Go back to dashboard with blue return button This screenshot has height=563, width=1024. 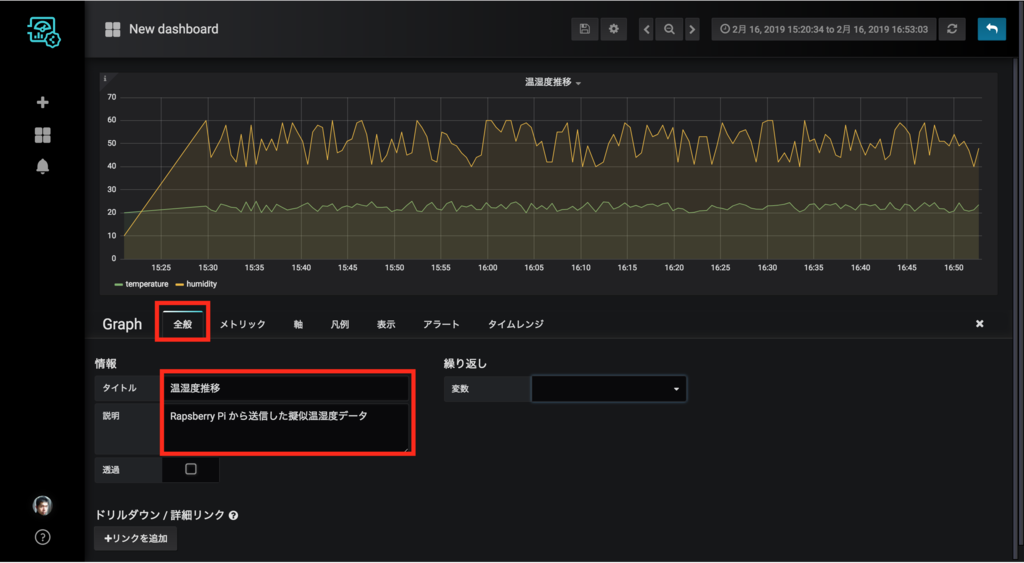(992, 29)
